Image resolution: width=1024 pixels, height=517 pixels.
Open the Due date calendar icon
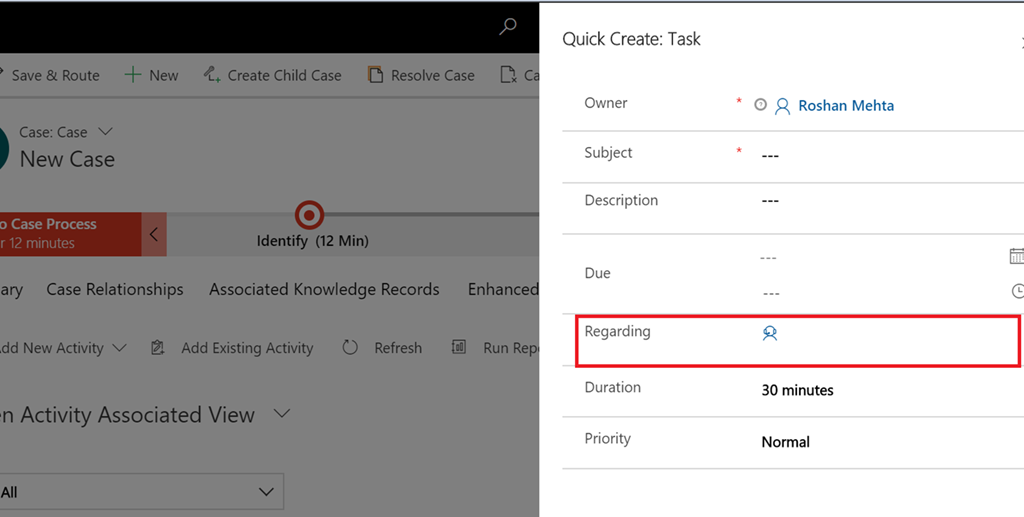[x=1016, y=256]
